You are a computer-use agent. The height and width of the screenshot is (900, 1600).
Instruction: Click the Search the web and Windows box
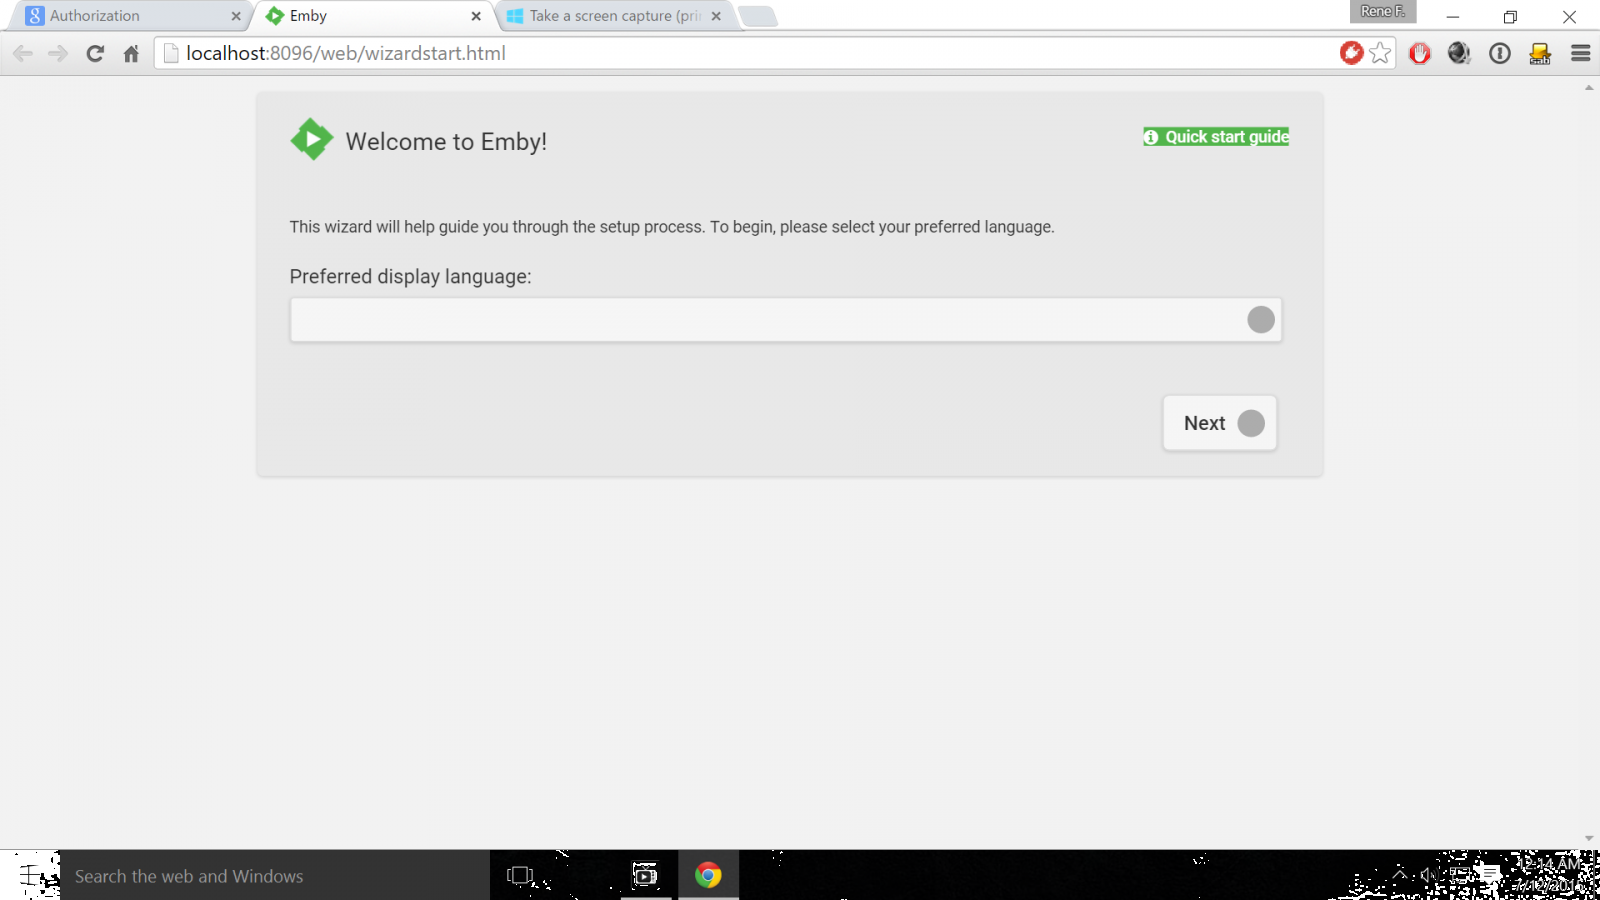(x=275, y=876)
